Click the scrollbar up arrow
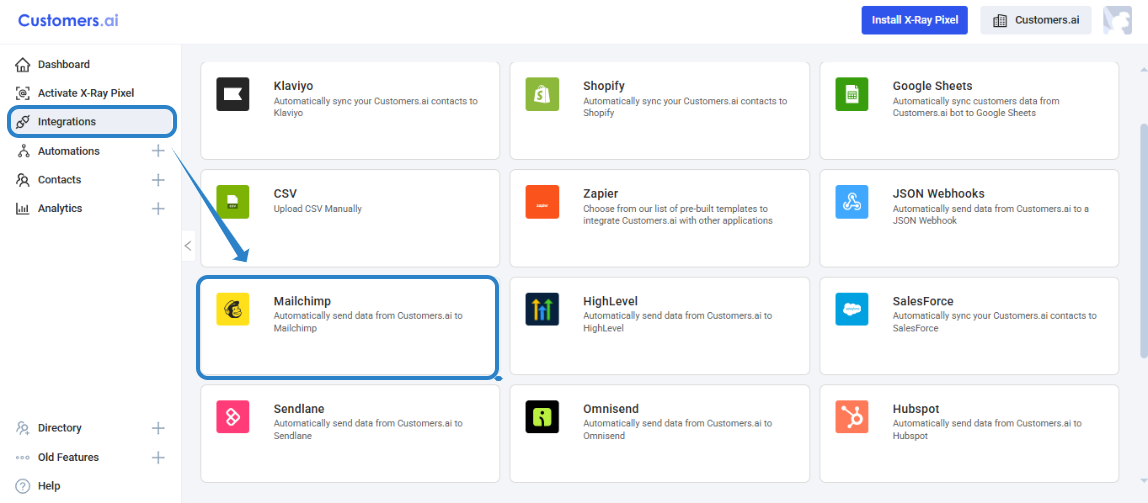 [1143, 70]
